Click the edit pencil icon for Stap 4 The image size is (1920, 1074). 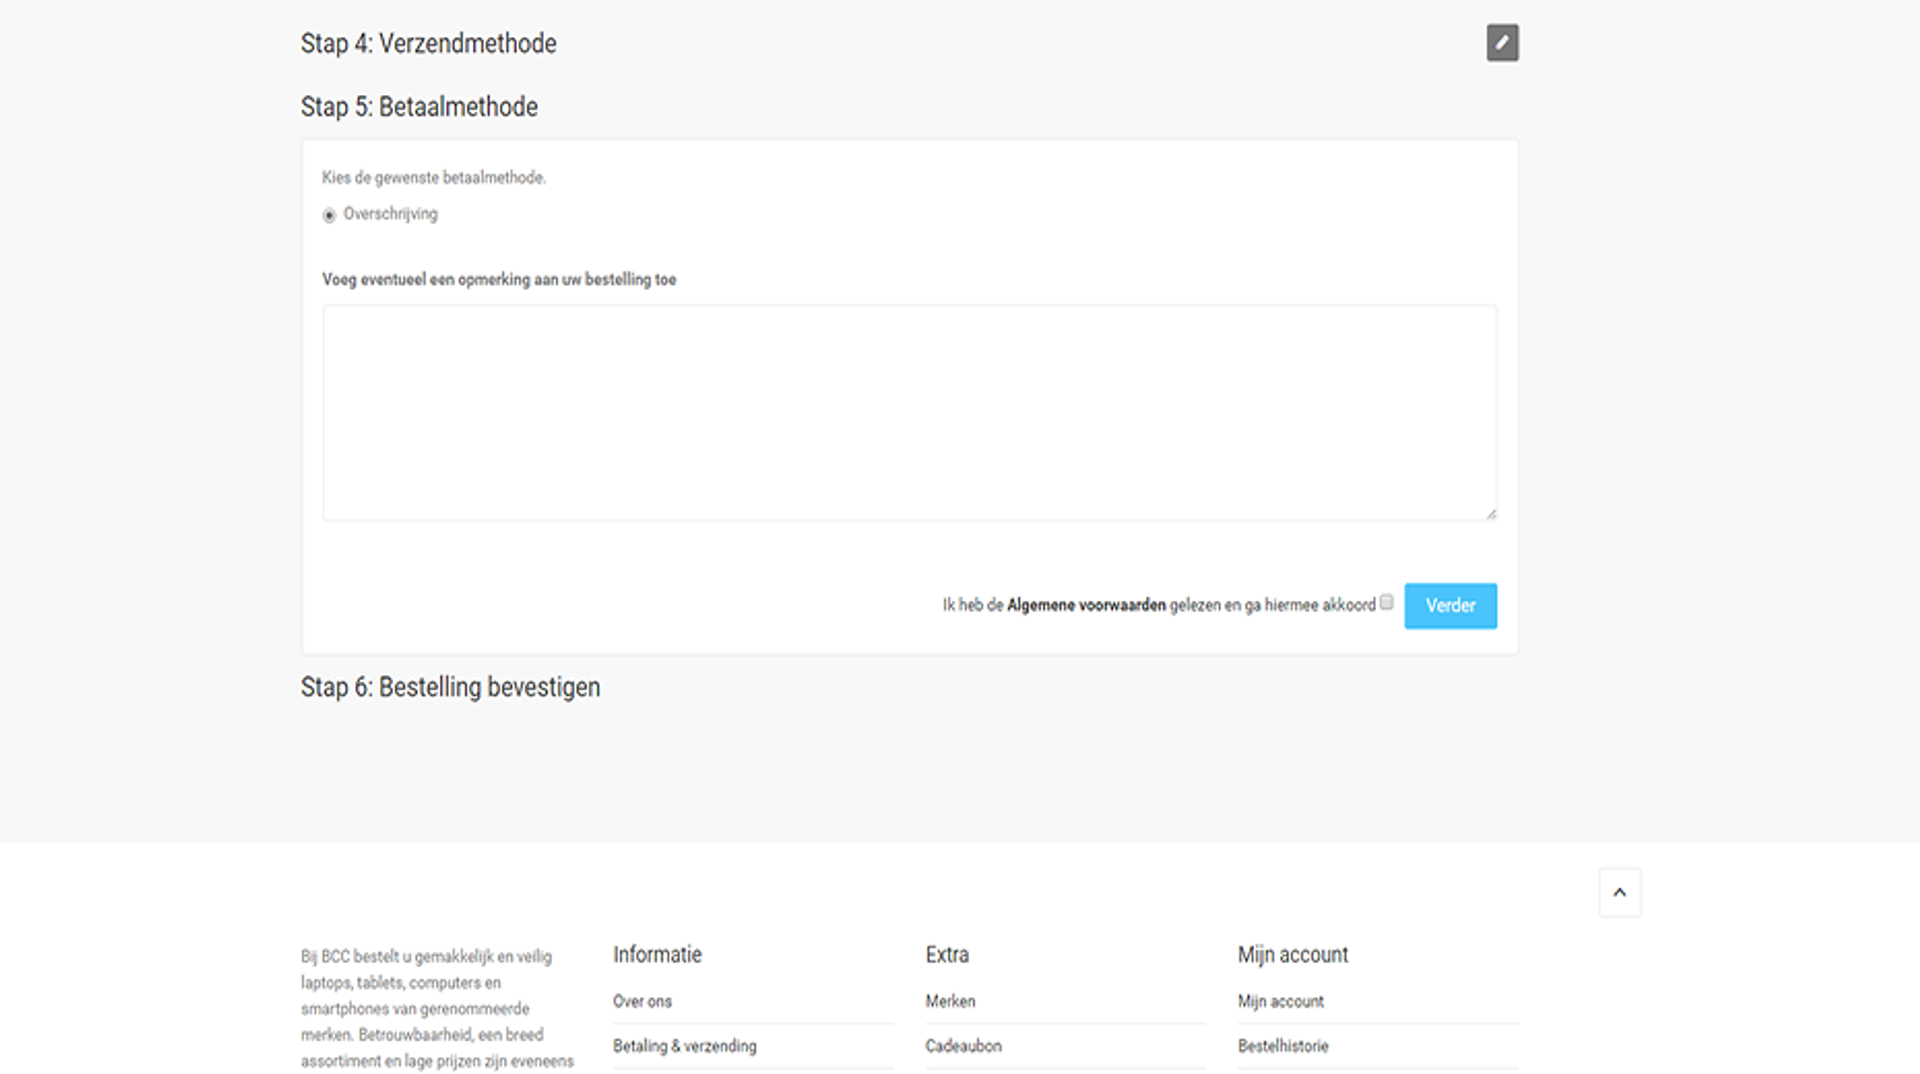pos(1502,43)
